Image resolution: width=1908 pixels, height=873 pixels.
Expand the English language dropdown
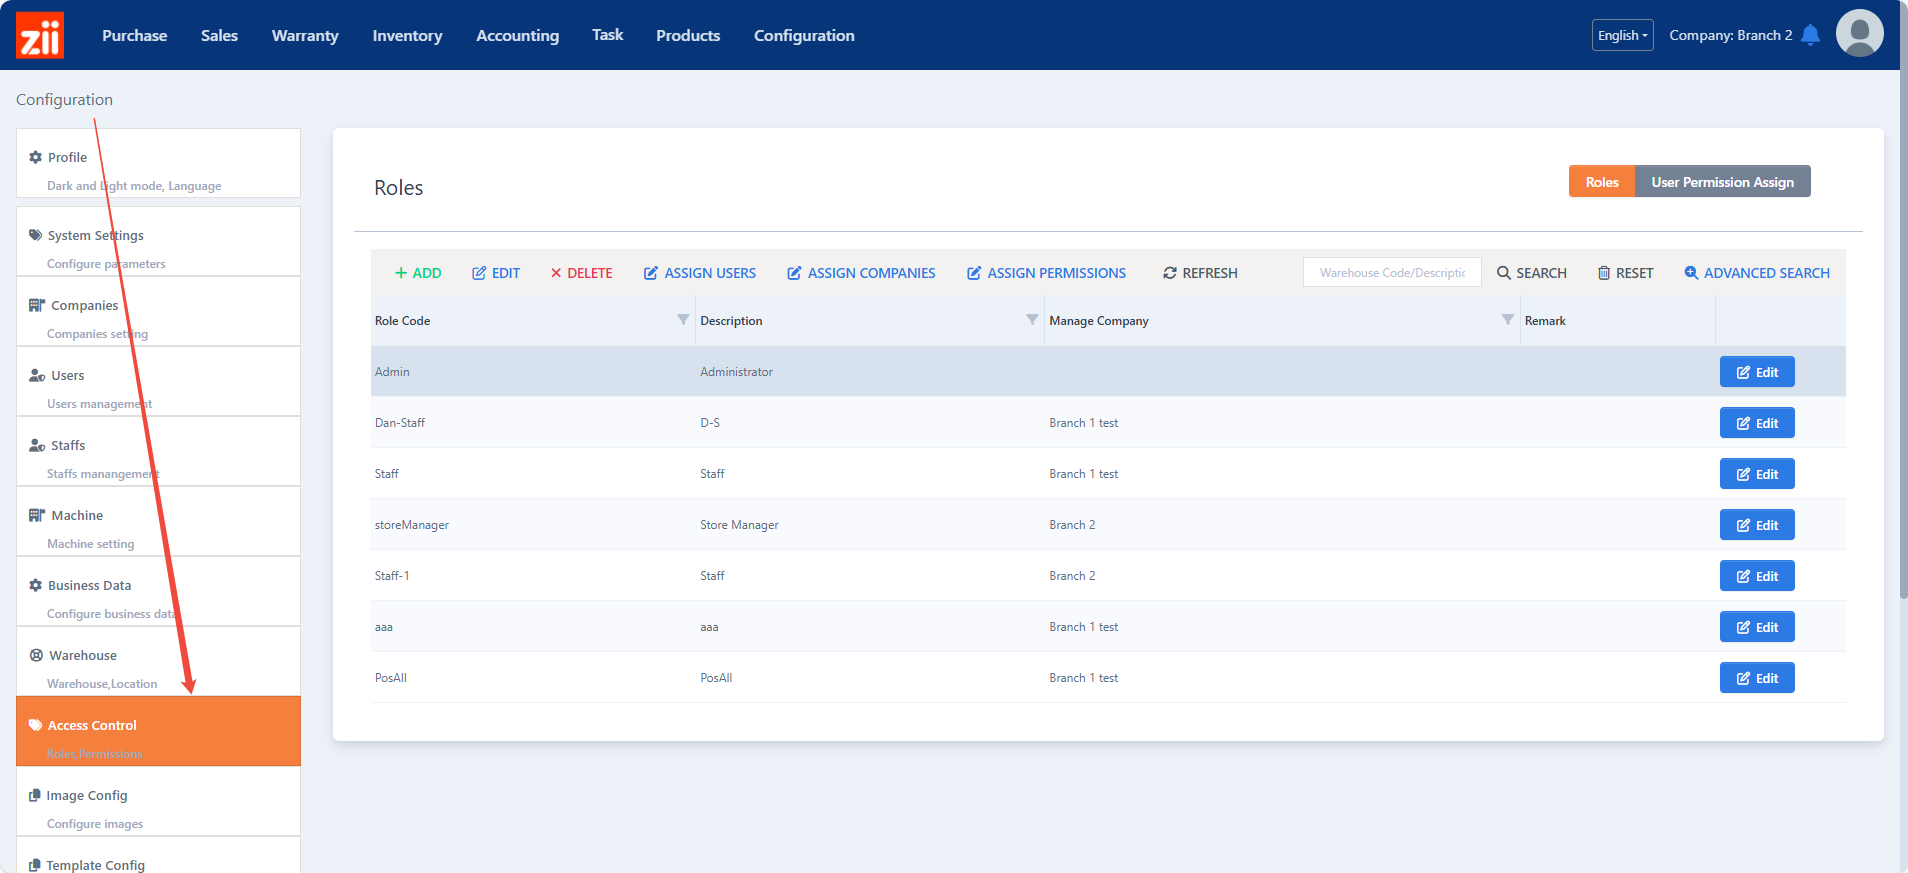[x=1622, y=35]
